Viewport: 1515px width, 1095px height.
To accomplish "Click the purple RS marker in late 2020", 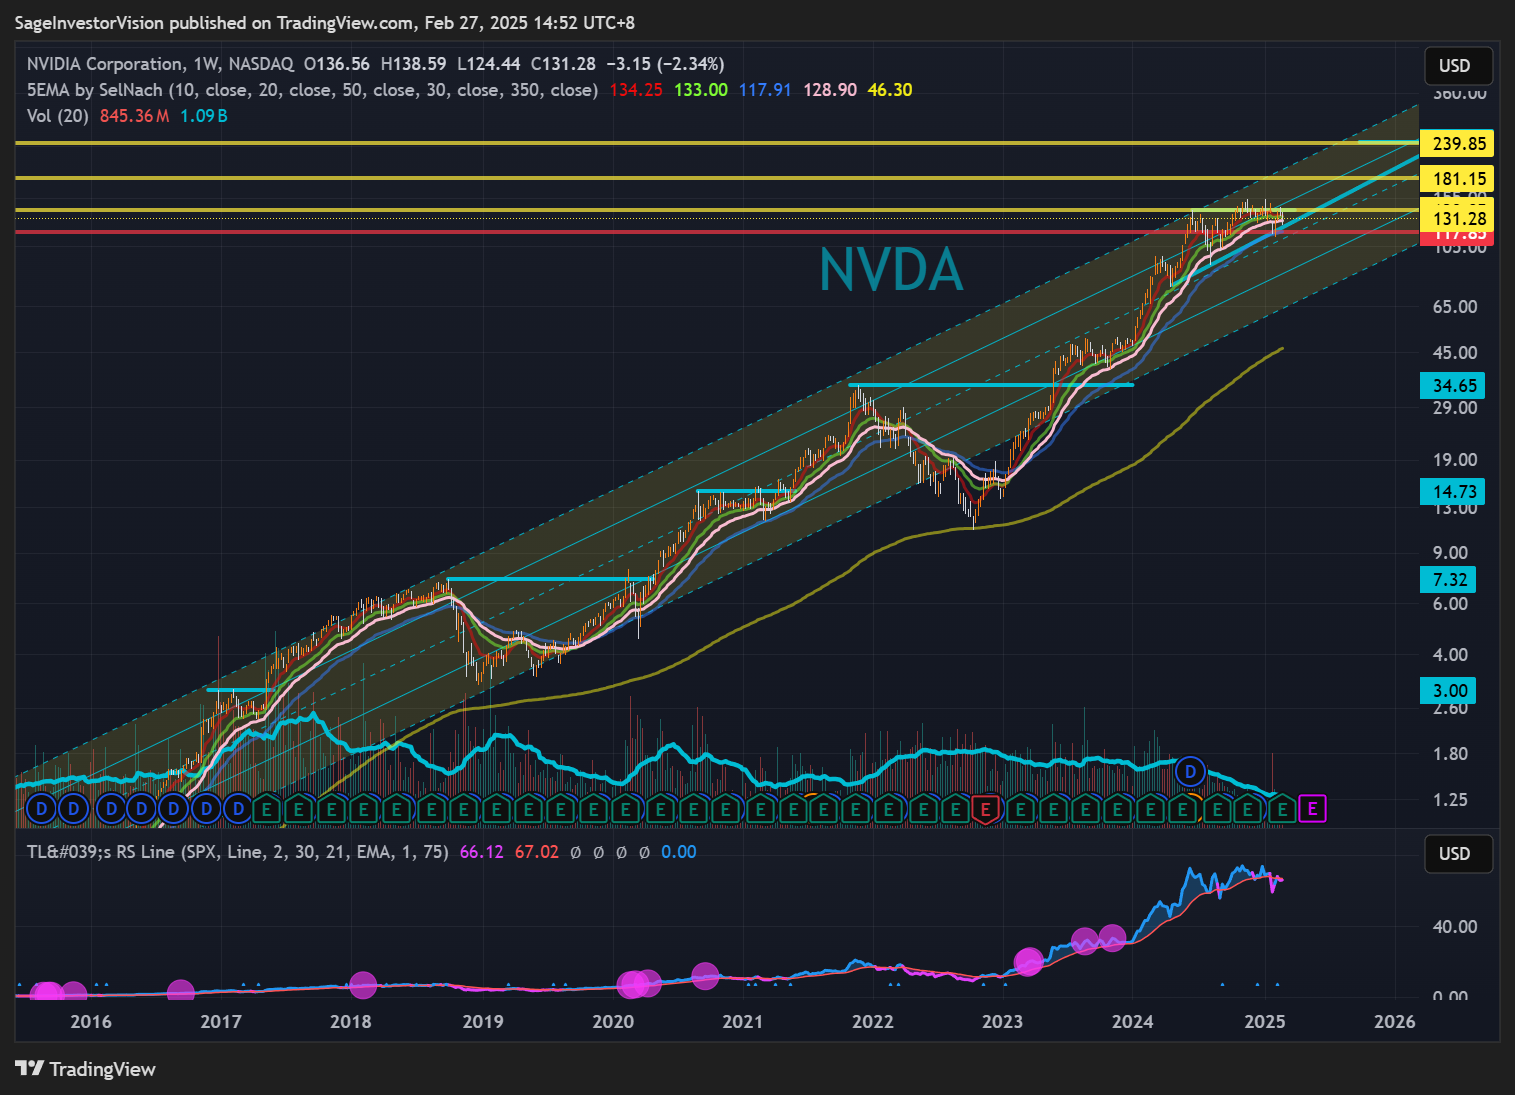I will (706, 976).
